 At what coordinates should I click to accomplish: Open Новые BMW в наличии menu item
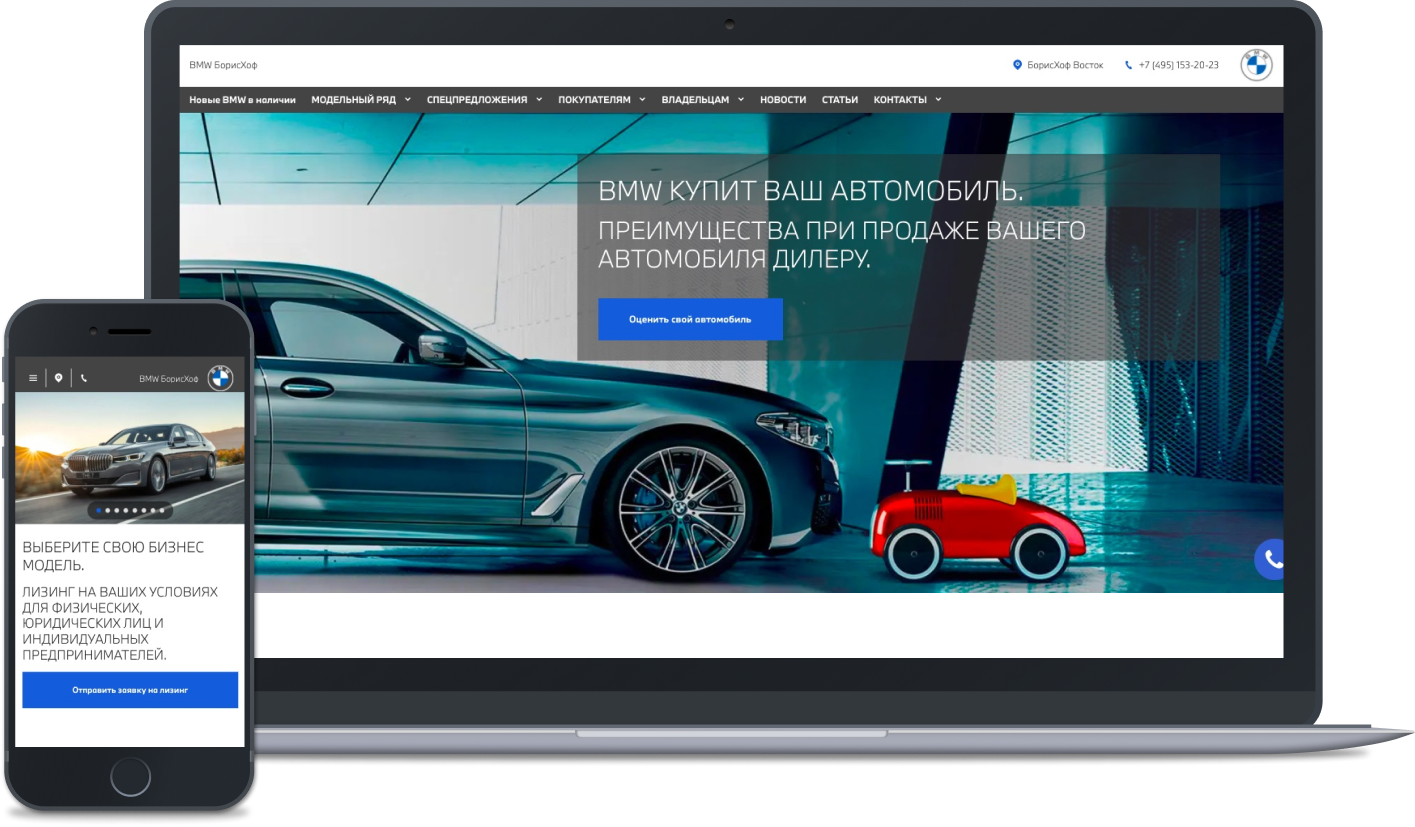242,100
